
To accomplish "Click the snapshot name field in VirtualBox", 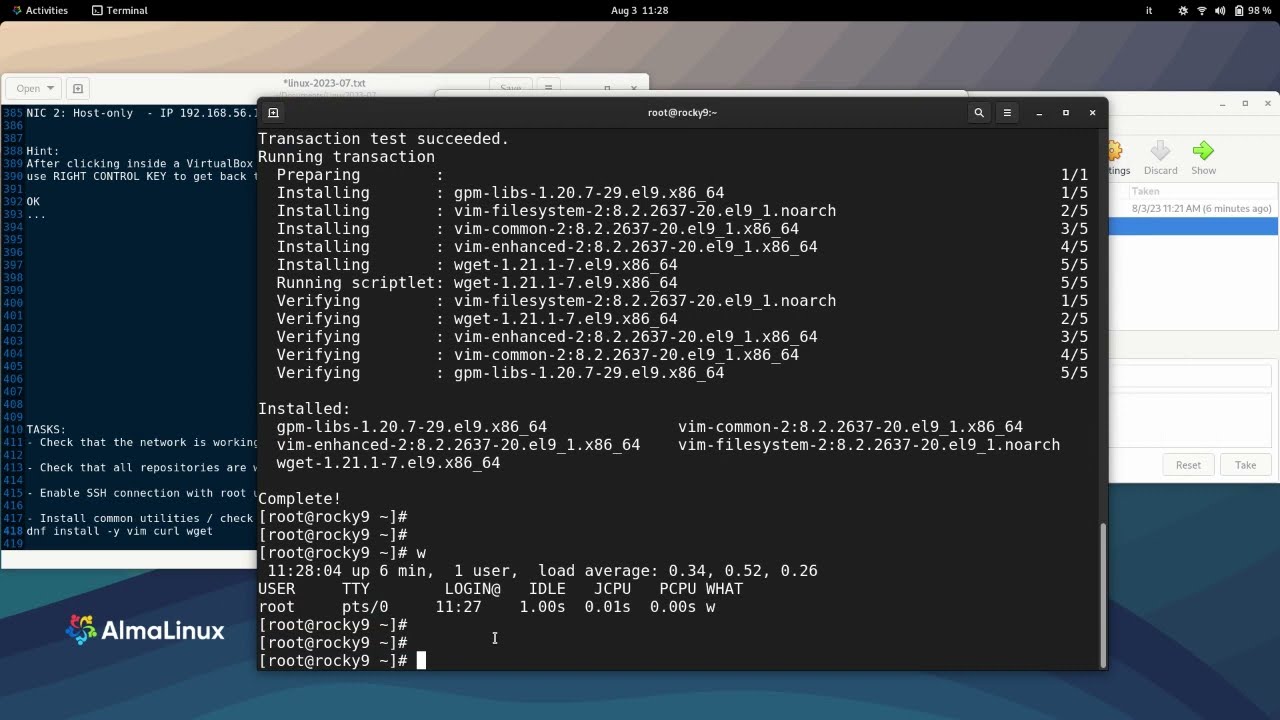I will (x=1190, y=376).
